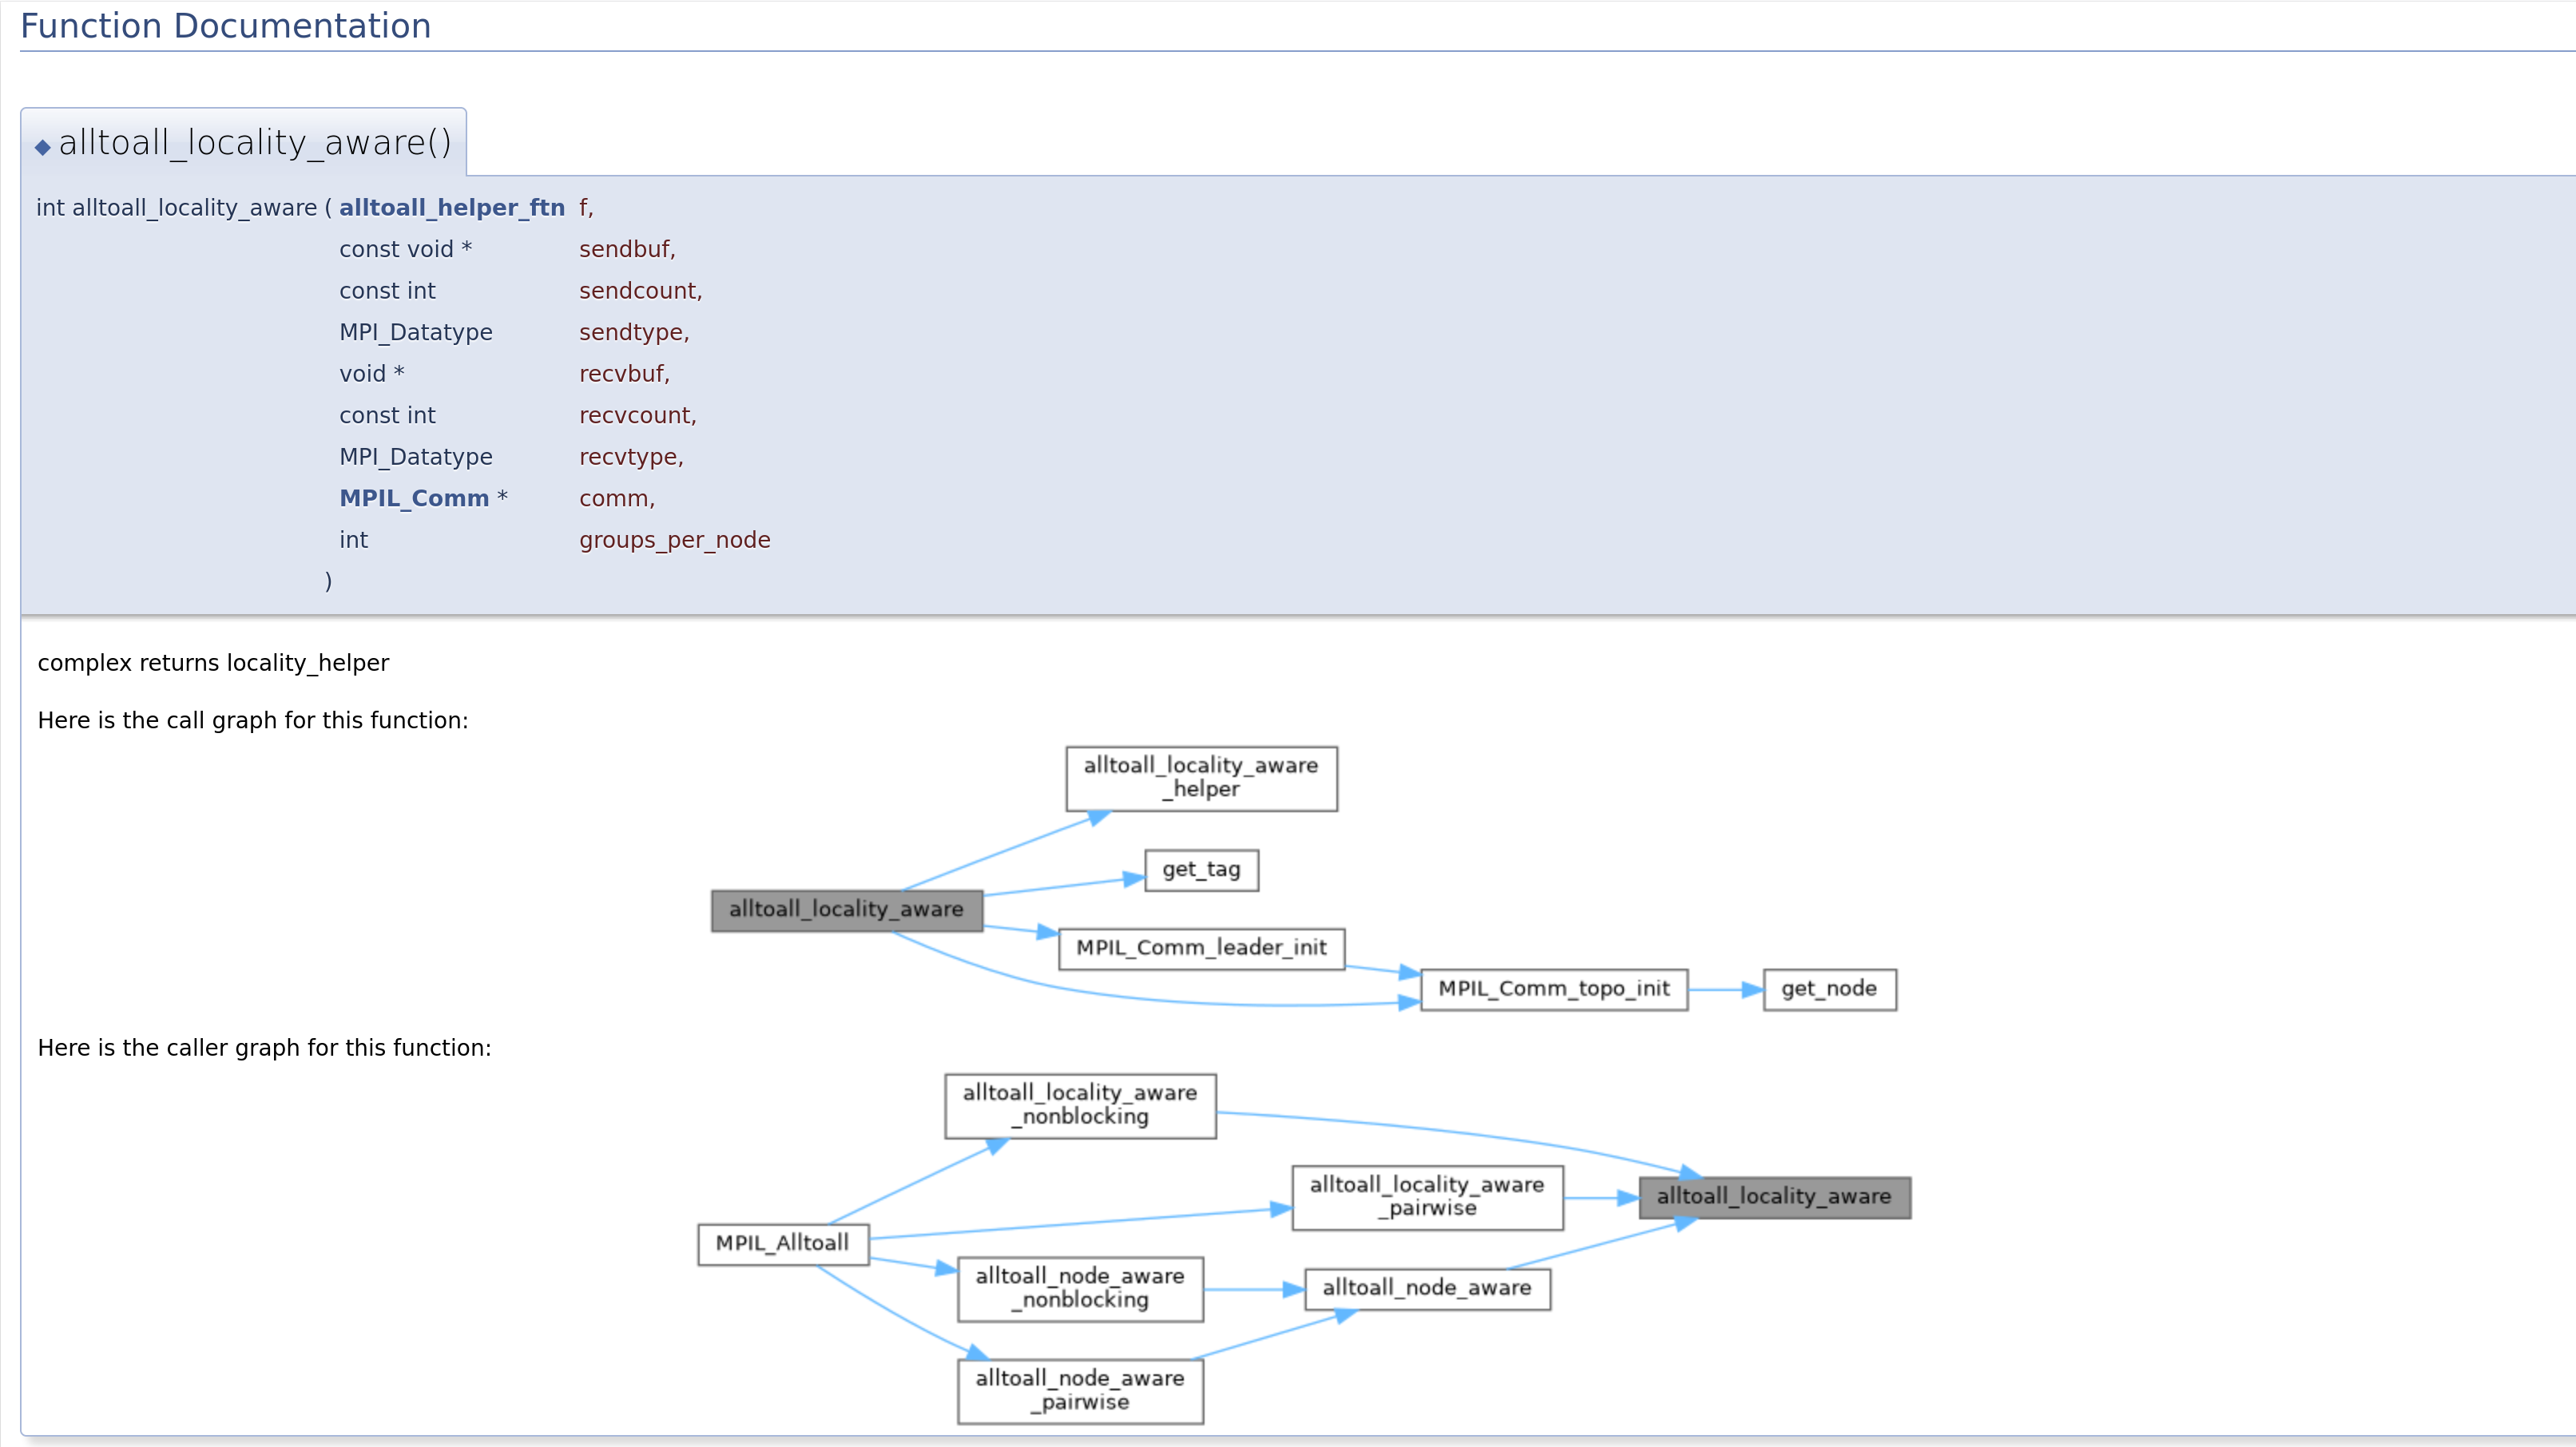2576x1447 pixels.
Task: Click the alltoall_locality_aware() member title
Action: [x=255, y=143]
